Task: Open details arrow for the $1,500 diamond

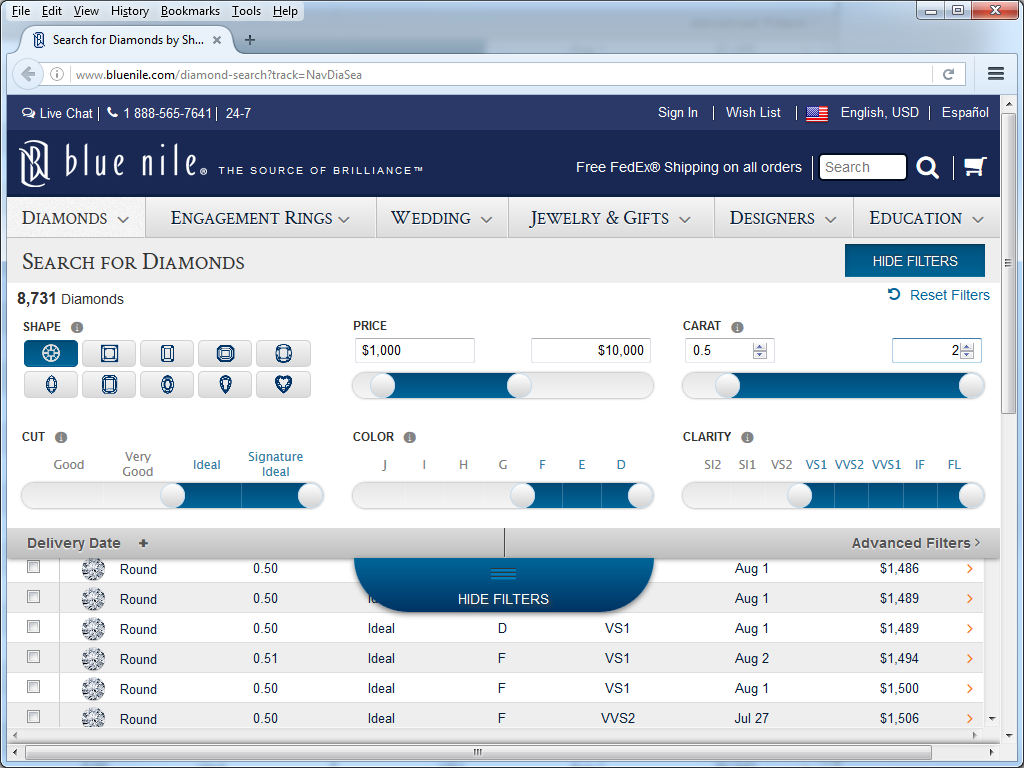Action: coord(970,689)
